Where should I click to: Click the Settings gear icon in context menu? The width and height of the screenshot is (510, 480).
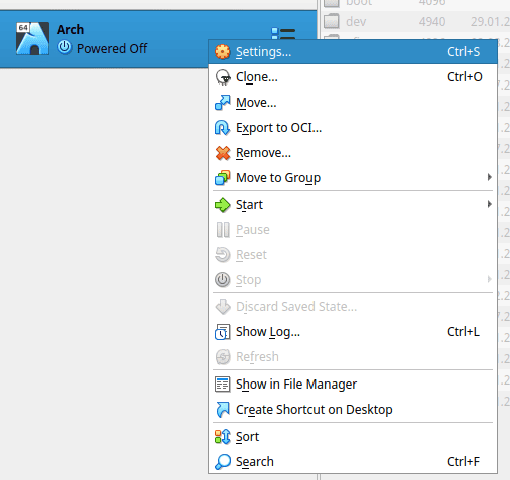(222, 52)
